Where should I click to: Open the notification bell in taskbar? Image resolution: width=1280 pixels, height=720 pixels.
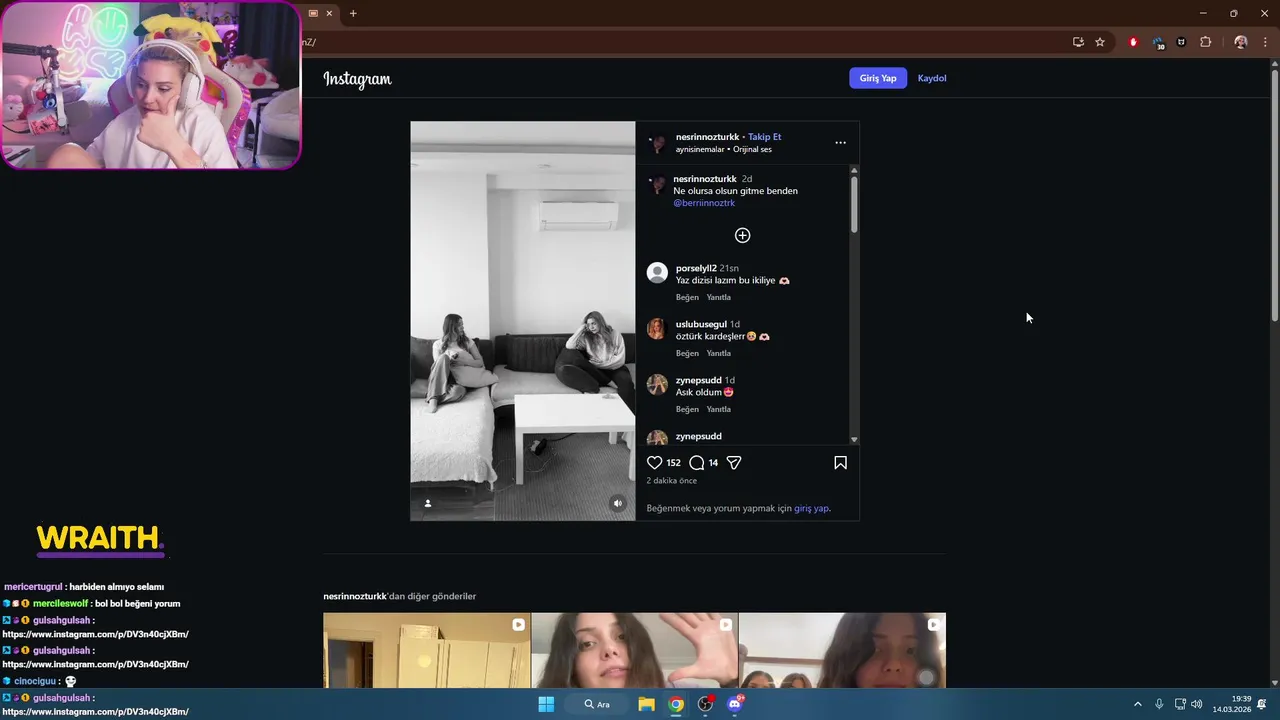(x=1263, y=704)
